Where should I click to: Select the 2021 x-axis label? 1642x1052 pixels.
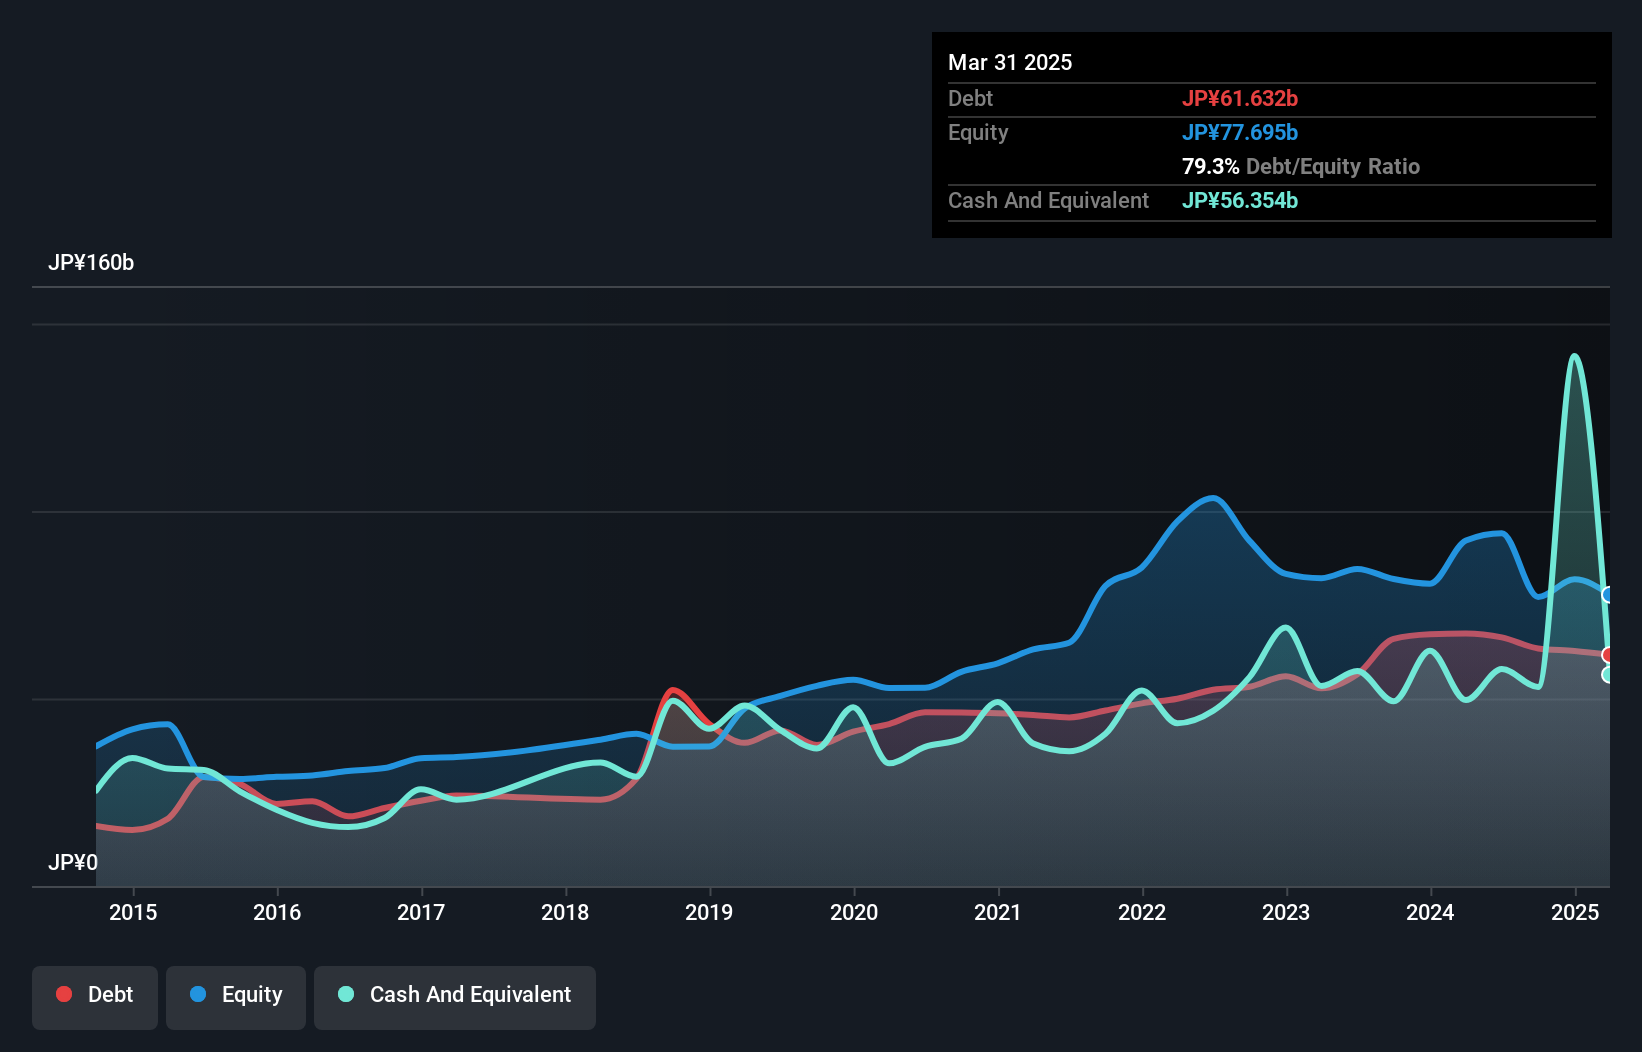(x=998, y=912)
